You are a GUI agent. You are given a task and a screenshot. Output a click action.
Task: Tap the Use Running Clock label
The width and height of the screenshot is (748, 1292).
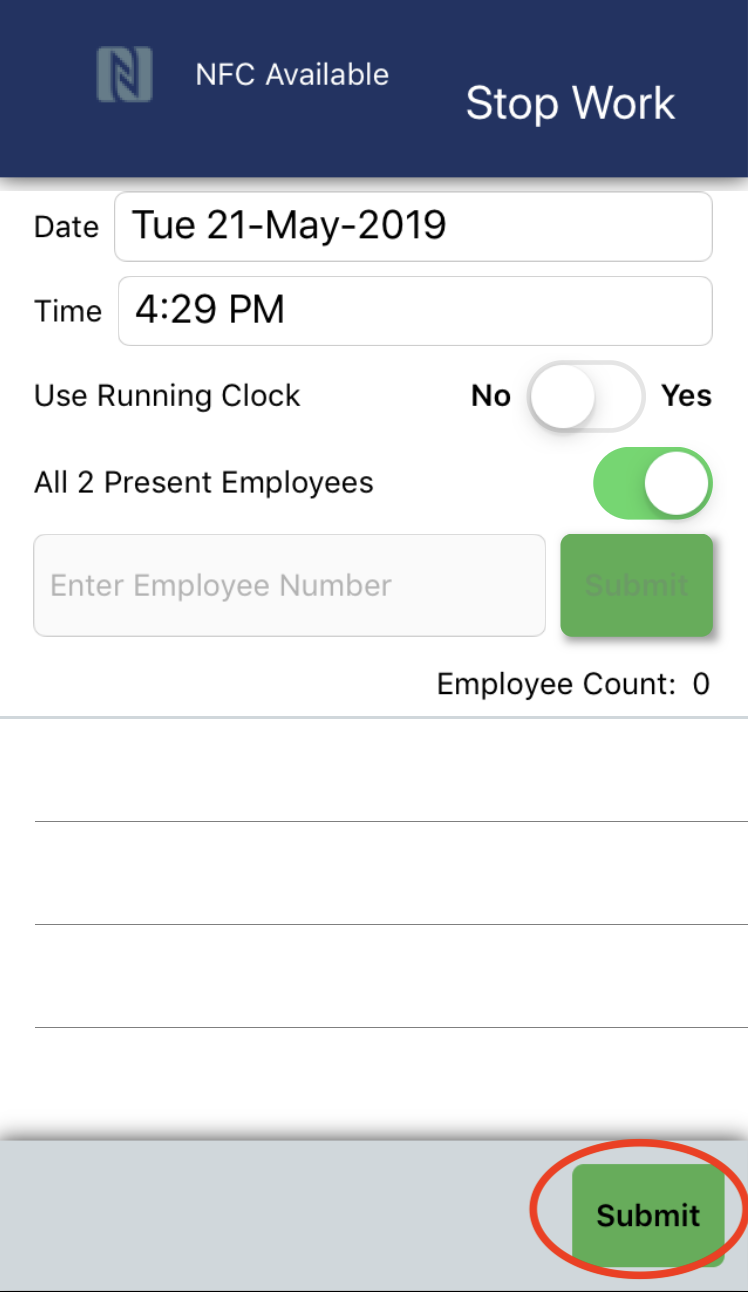[x=167, y=397]
